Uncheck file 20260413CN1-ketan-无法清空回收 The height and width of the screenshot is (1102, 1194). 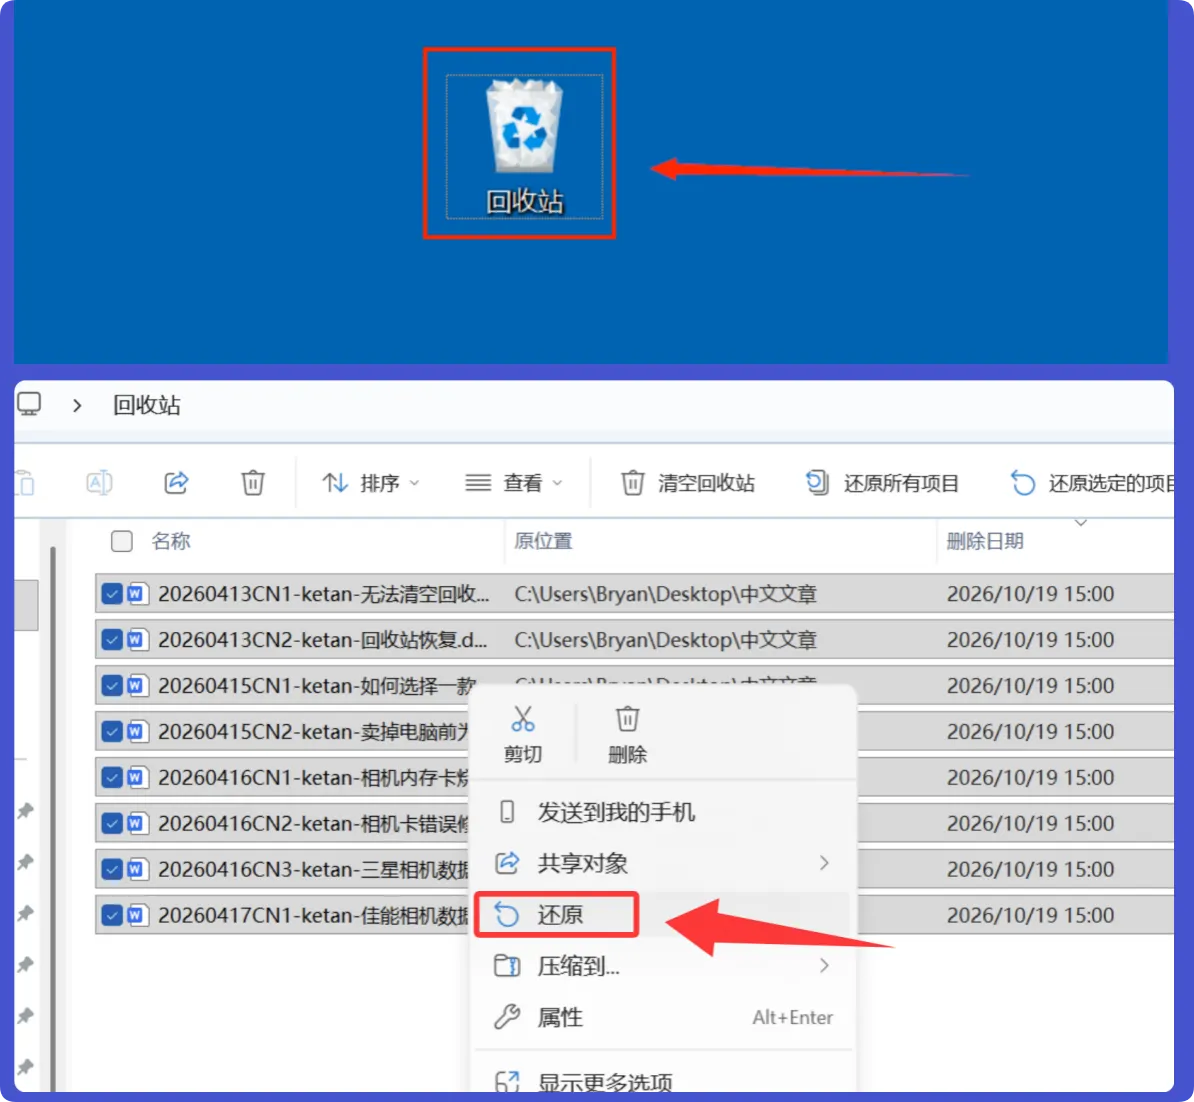pos(112,593)
